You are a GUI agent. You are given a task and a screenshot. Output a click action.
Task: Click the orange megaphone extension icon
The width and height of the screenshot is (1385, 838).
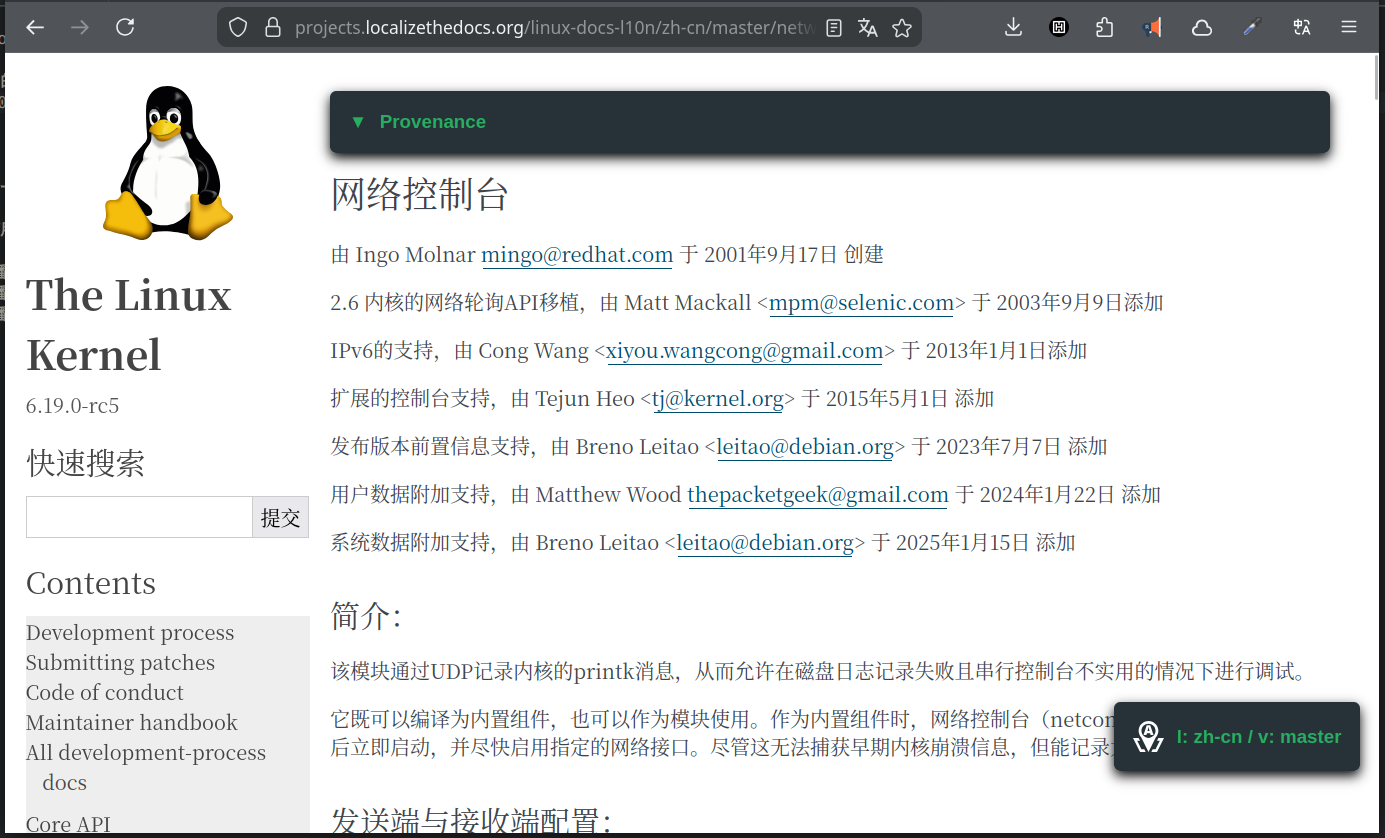(x=1151, y=27)
